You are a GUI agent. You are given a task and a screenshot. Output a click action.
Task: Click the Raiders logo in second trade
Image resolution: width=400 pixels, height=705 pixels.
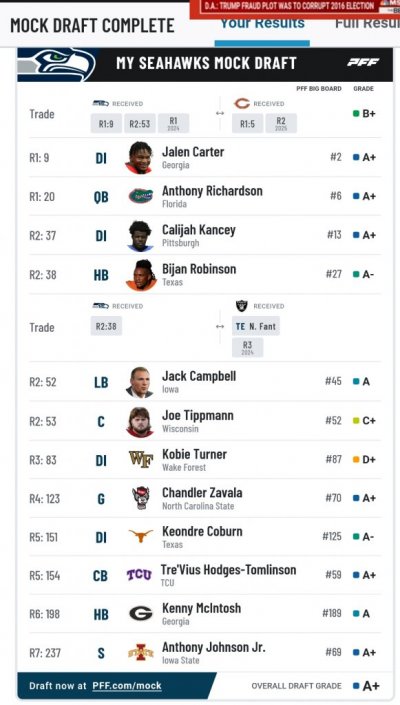[242, 306]
